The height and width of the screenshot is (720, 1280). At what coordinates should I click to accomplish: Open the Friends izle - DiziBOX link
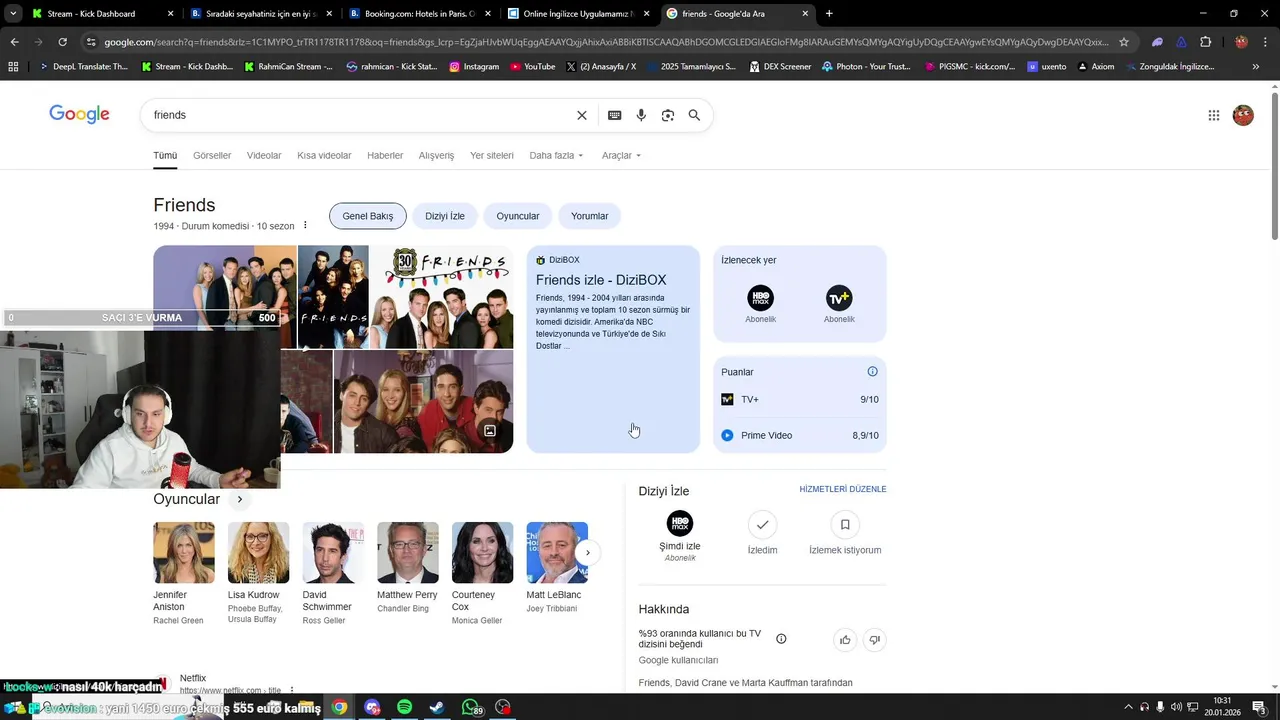coord(601,280)
